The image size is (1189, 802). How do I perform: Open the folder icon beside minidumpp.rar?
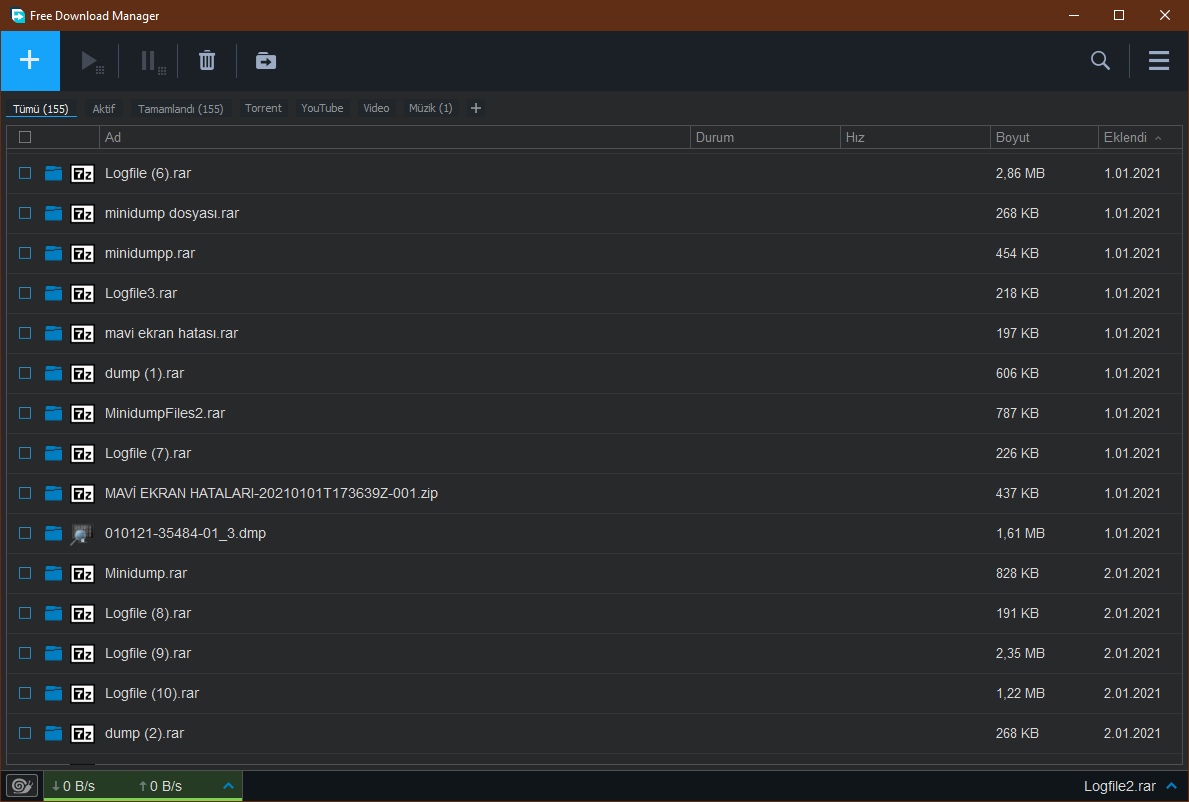[x=53, y=253]
